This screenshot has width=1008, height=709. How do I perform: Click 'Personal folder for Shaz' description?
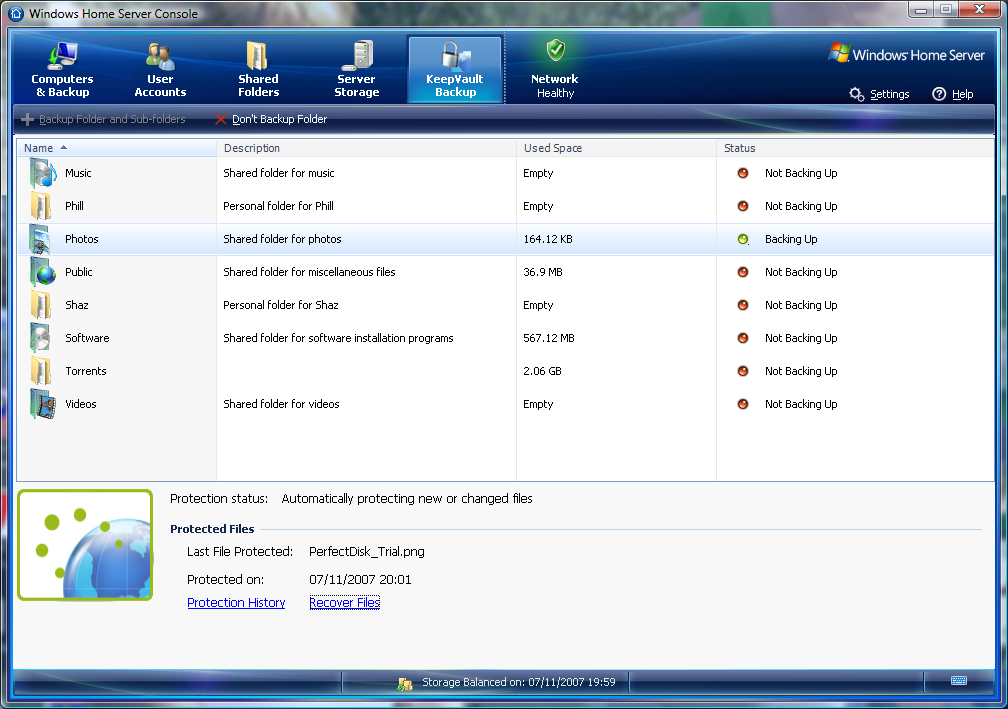tap(280, 305)
